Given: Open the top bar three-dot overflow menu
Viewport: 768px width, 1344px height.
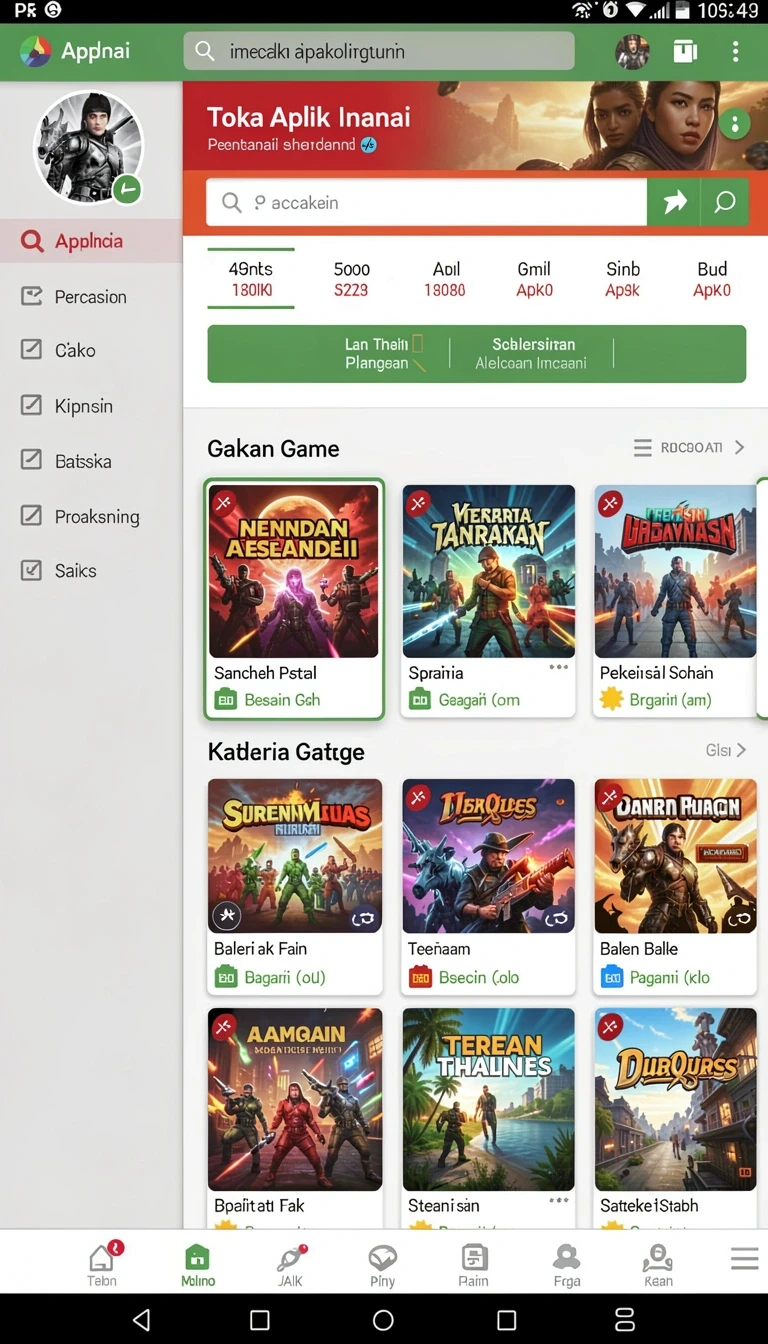Looking at the screenshot, I should [x=736, y=51].
